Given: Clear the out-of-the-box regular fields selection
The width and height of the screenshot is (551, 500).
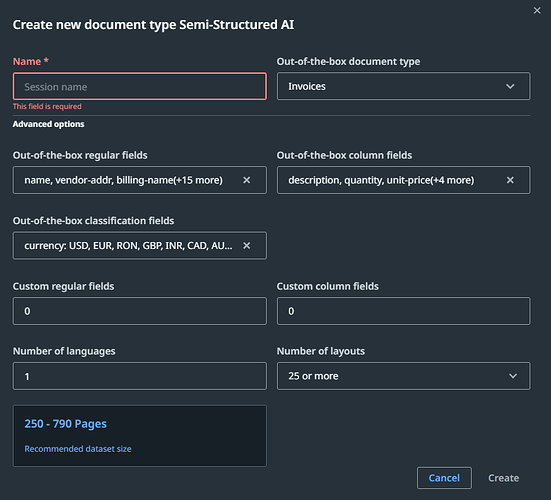Looking at the screenshot, I should [247, 180].
